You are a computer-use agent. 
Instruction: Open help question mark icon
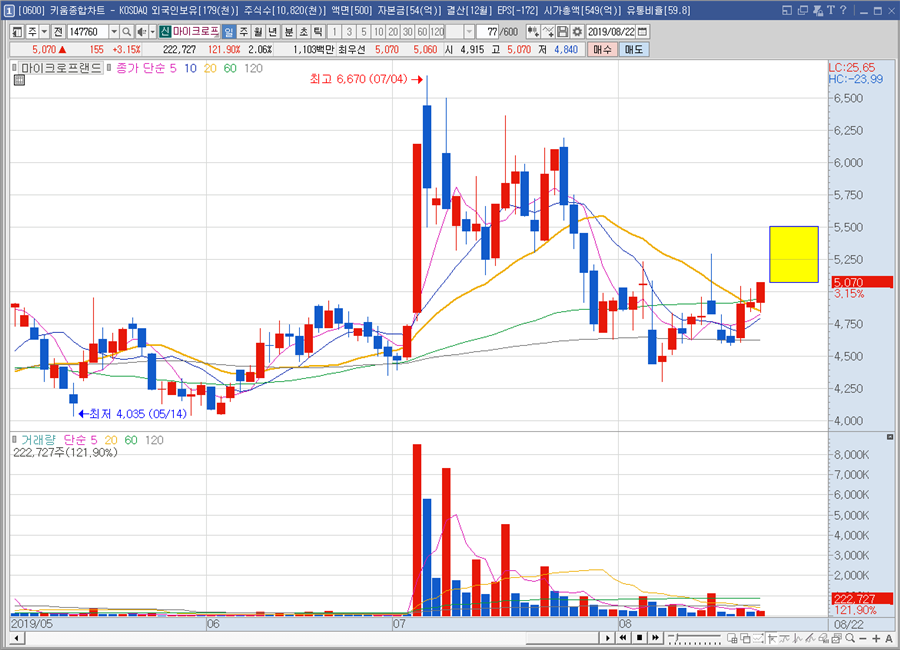[843, 10]
